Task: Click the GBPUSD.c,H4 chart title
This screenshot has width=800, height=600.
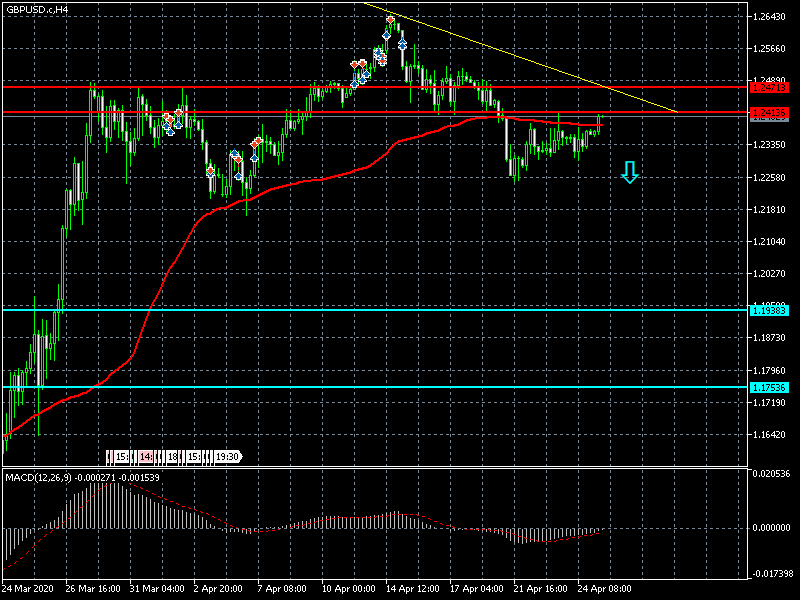Action: [37, 9]
